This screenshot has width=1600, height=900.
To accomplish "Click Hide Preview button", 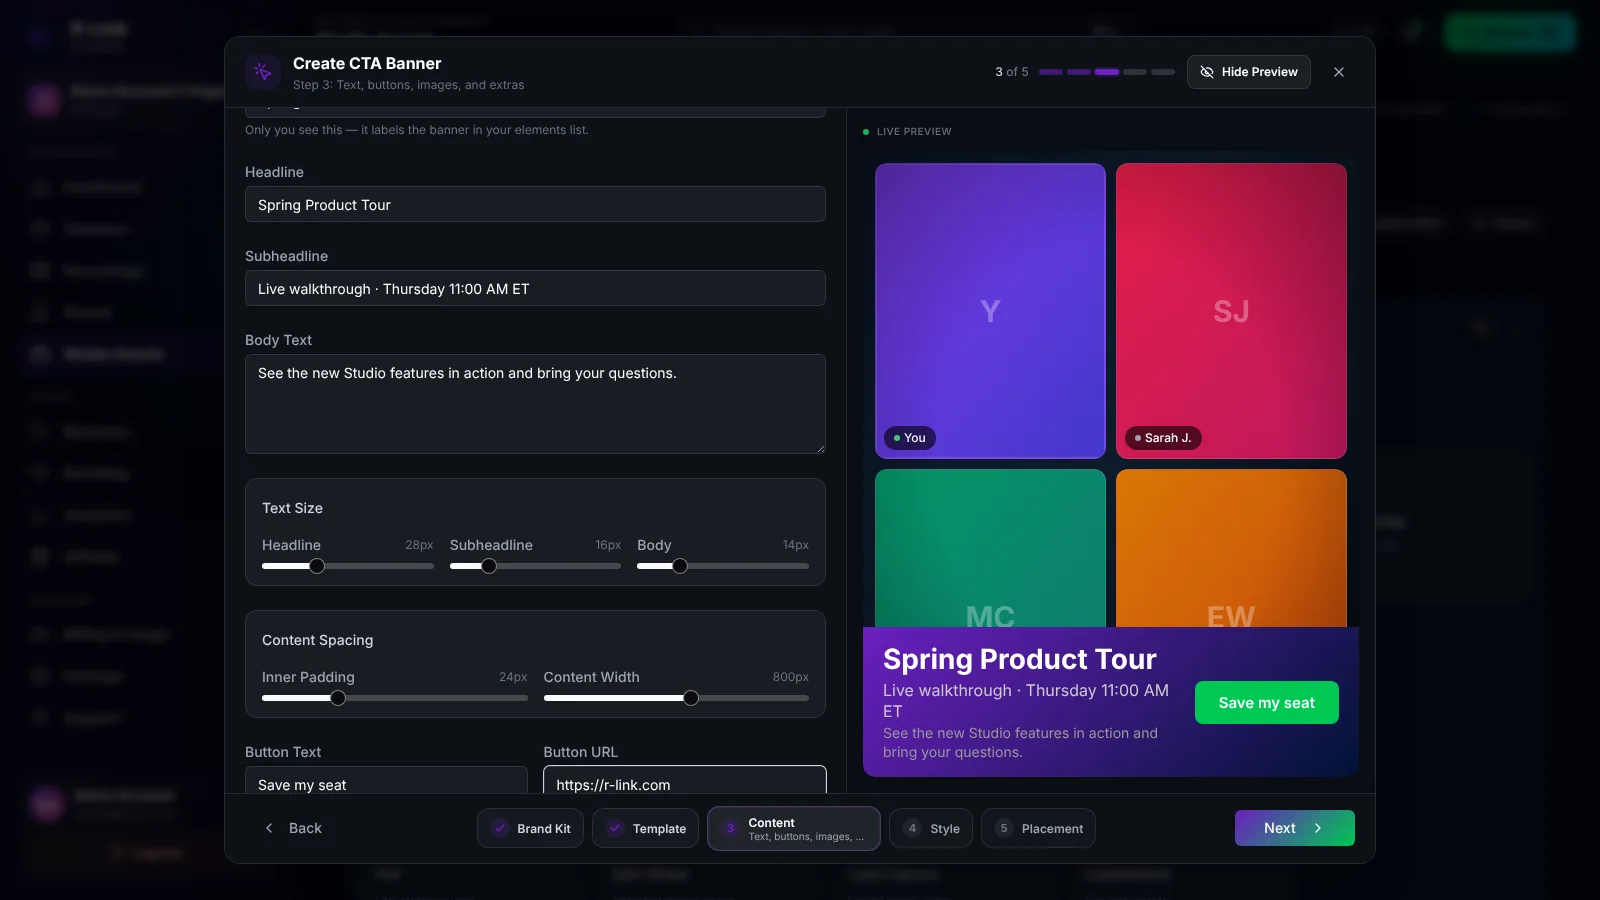I will pos(1248,72).
